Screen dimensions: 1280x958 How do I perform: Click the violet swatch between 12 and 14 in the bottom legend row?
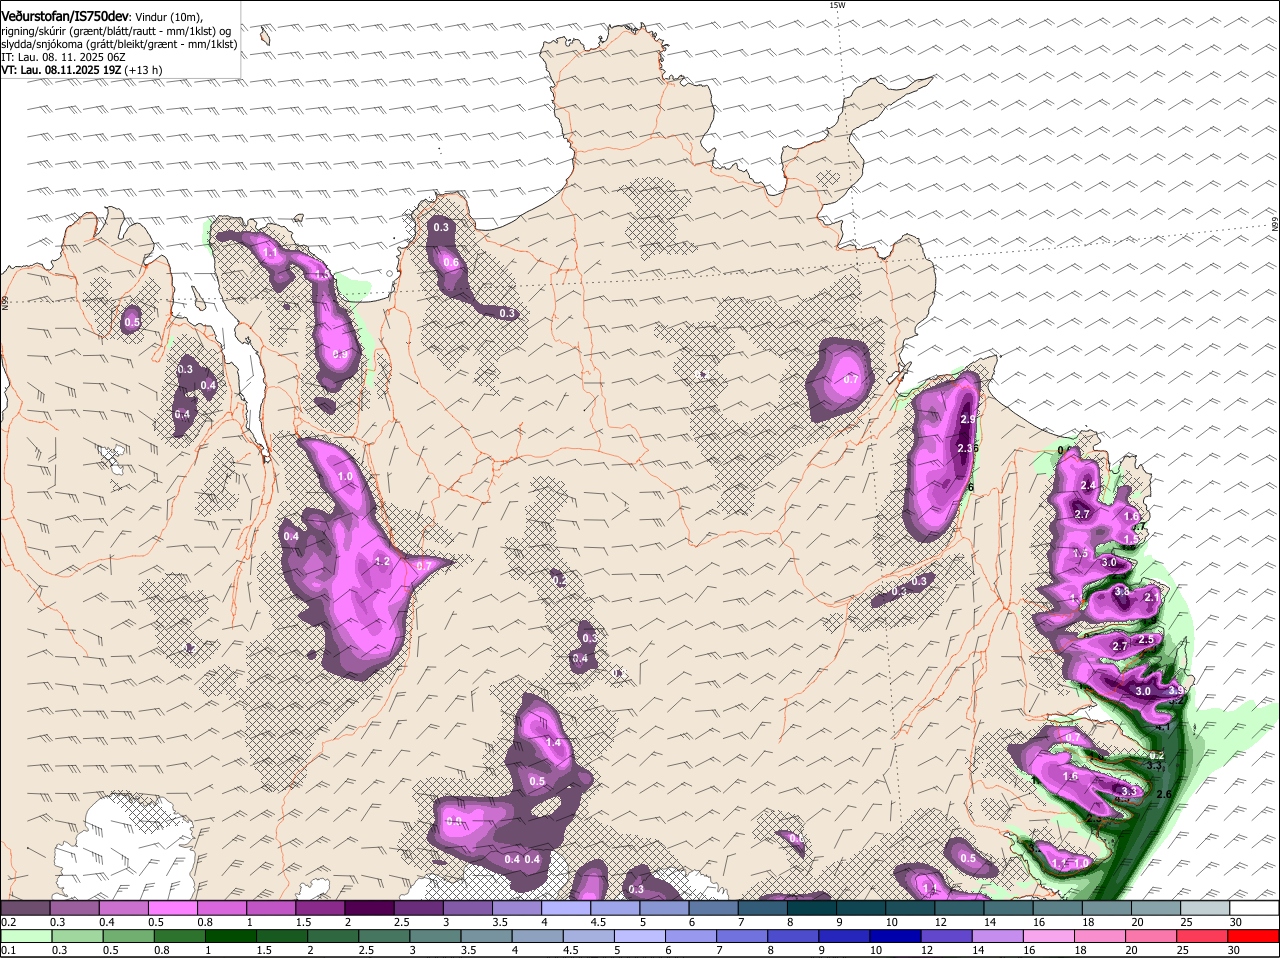coord(947,936)
